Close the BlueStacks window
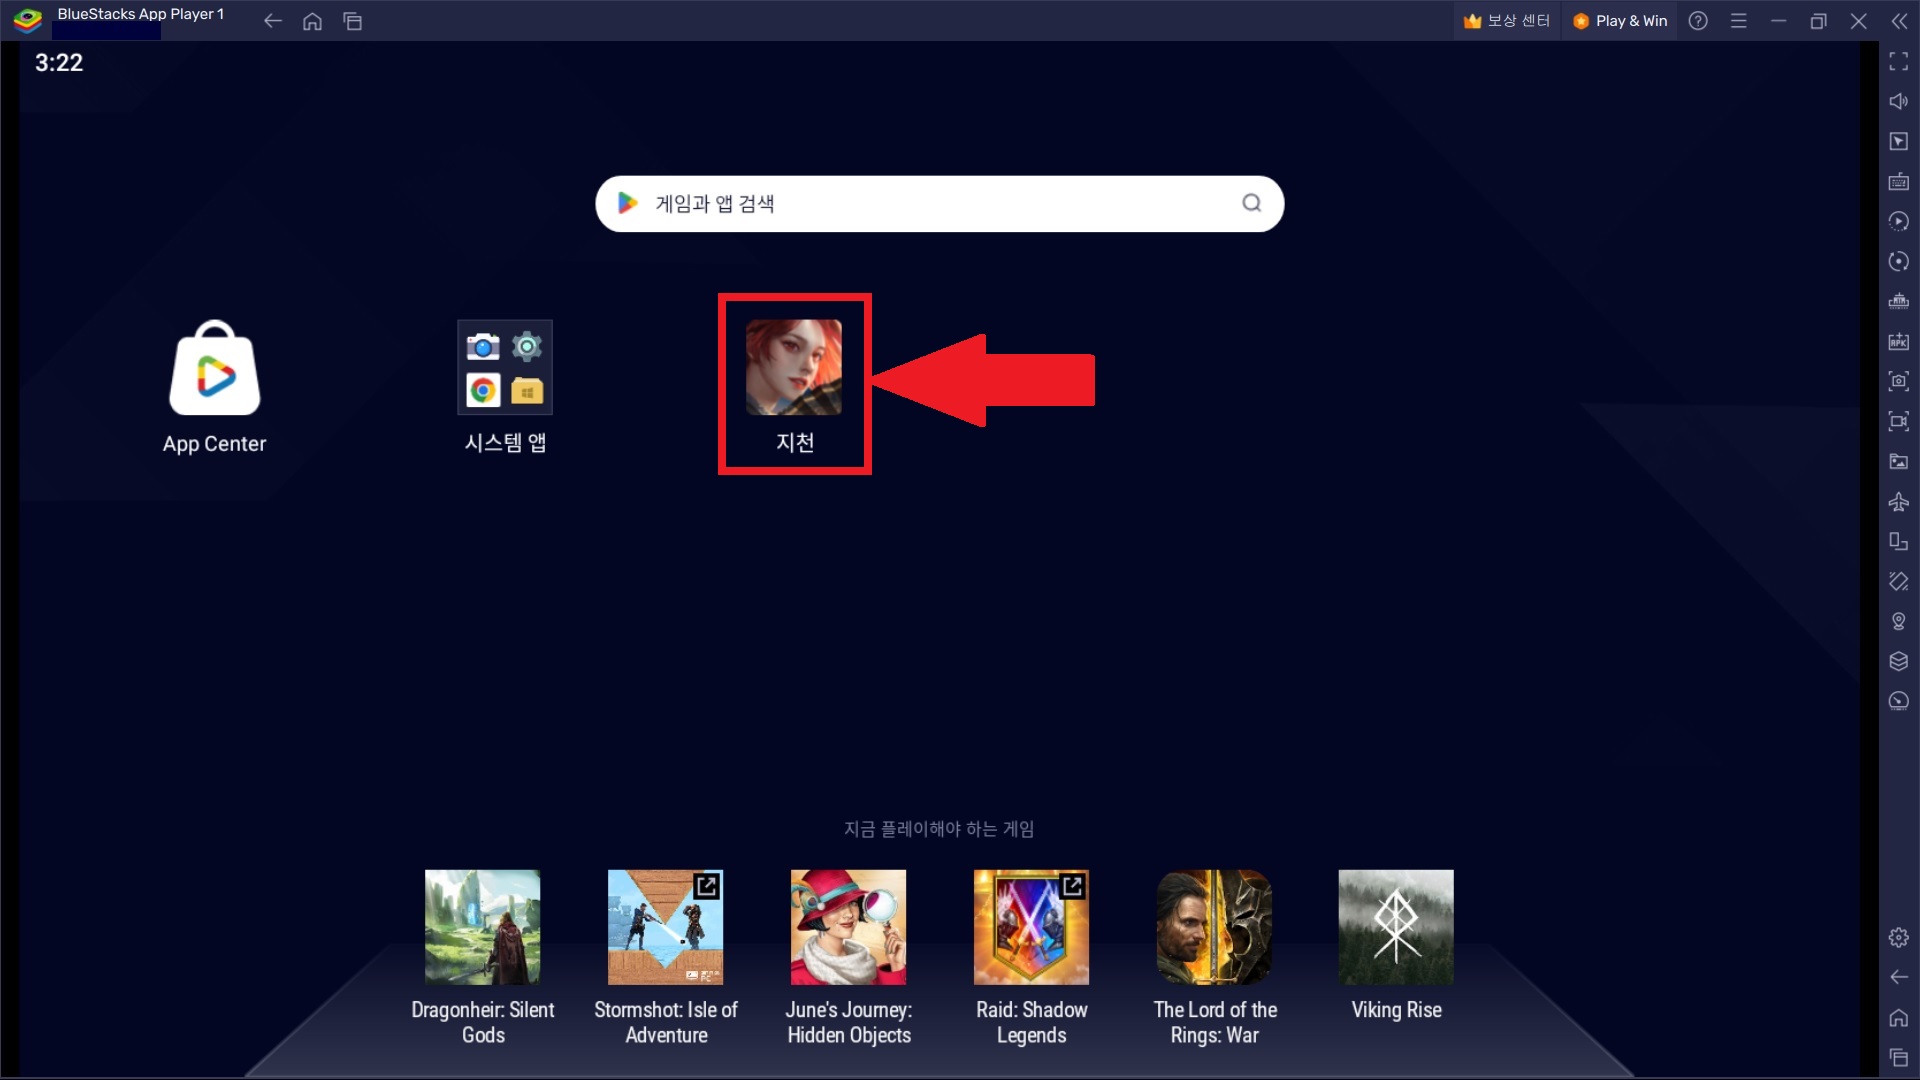Viewport: 1920px width, 1080px height. click(x=1858, y=21)
